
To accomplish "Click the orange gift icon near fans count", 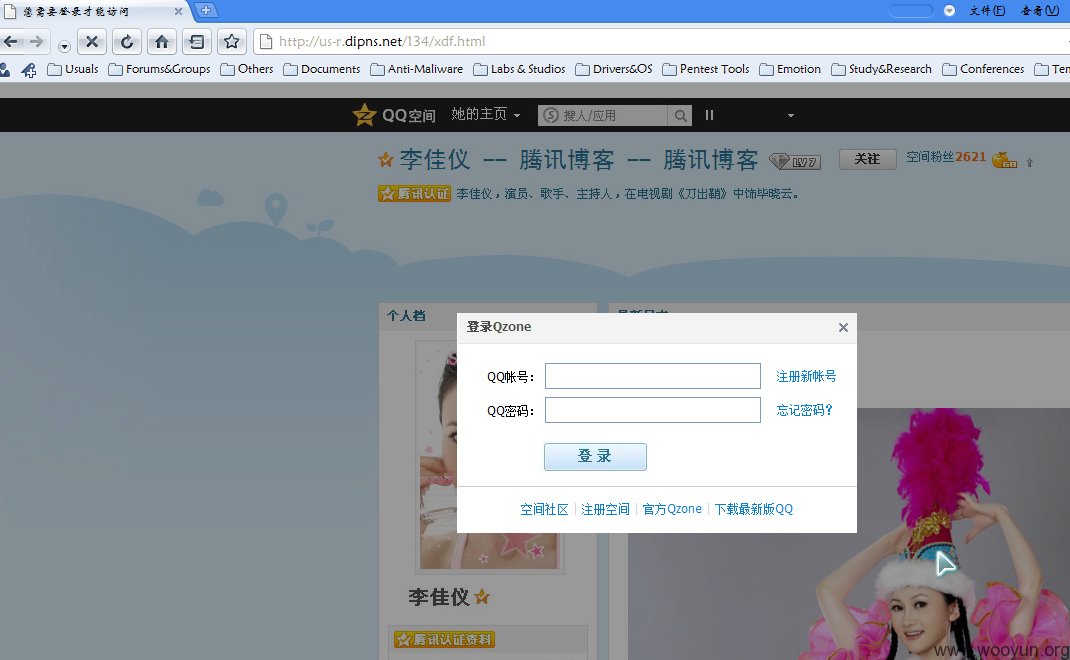I will pos(1004,160).
